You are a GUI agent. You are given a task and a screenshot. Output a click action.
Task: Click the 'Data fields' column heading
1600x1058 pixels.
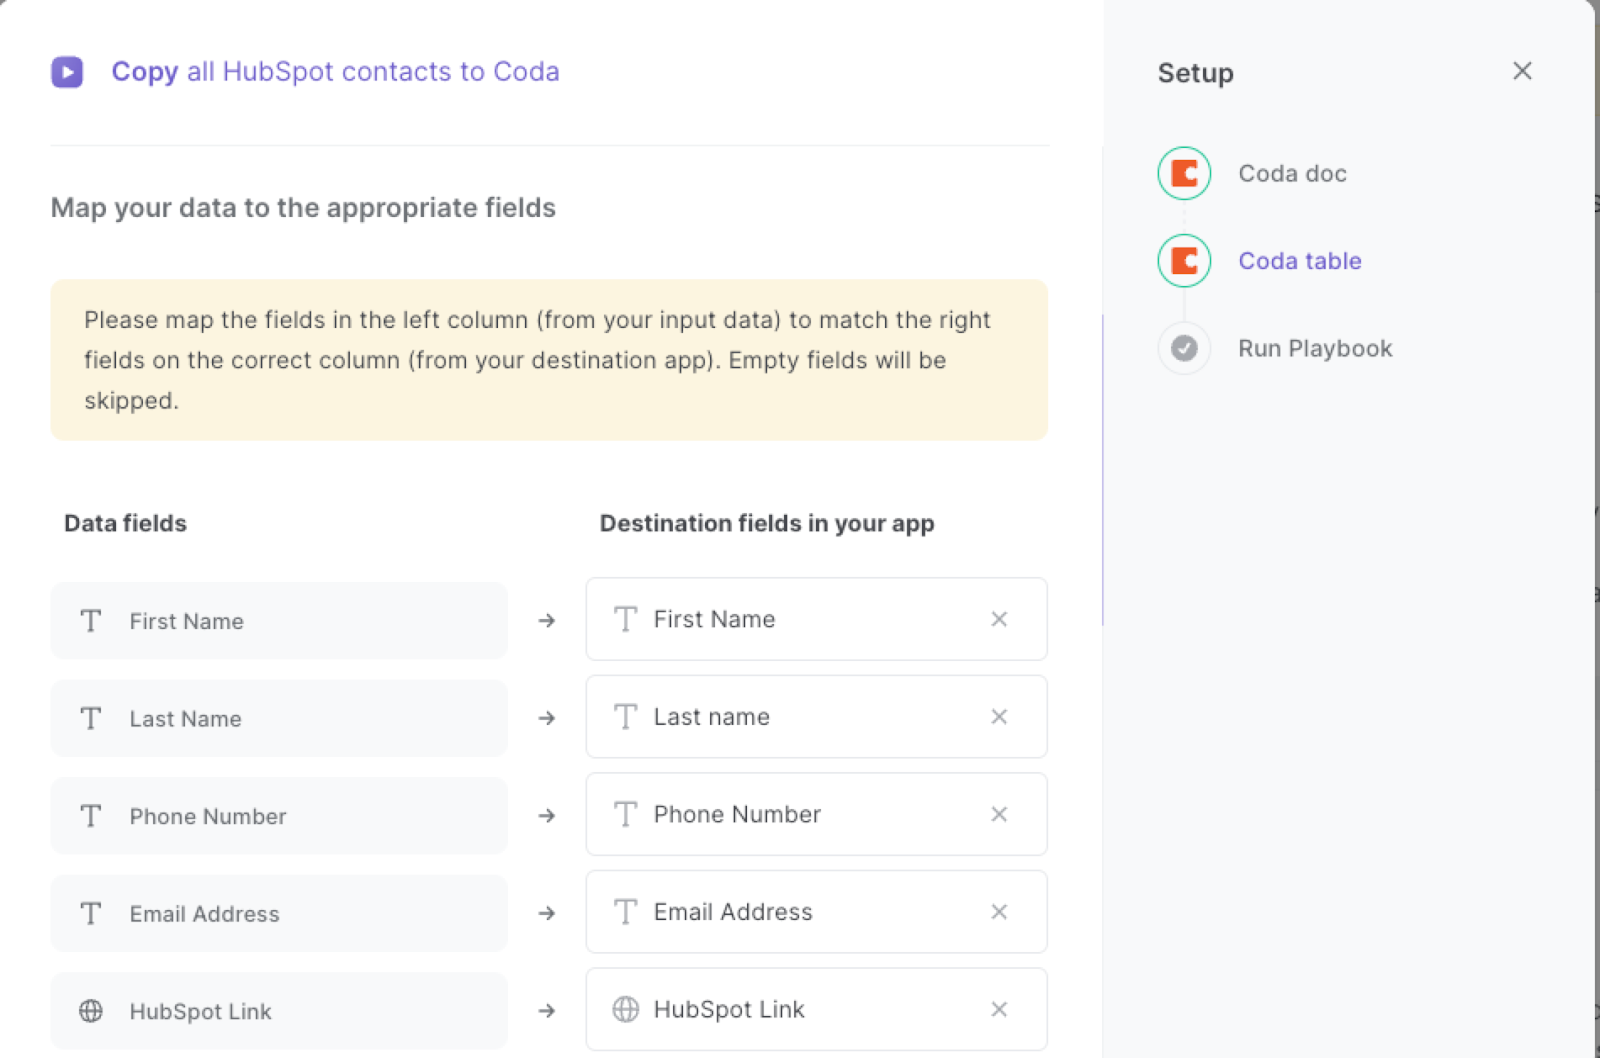[125, 523]
